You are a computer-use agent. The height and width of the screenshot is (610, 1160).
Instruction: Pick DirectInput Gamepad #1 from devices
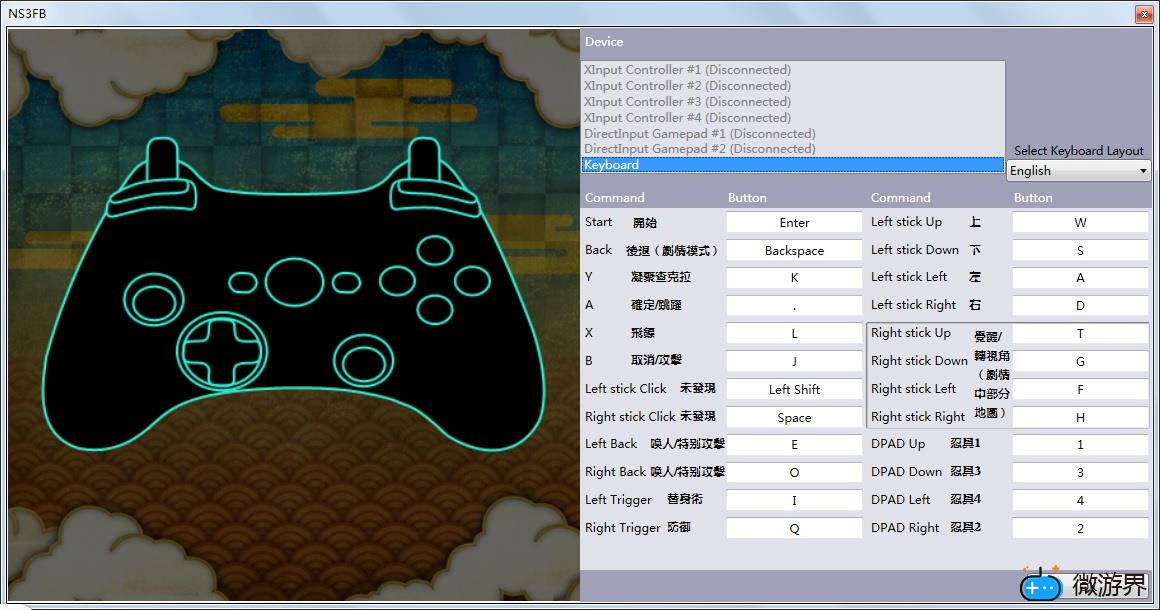(792, 134)
